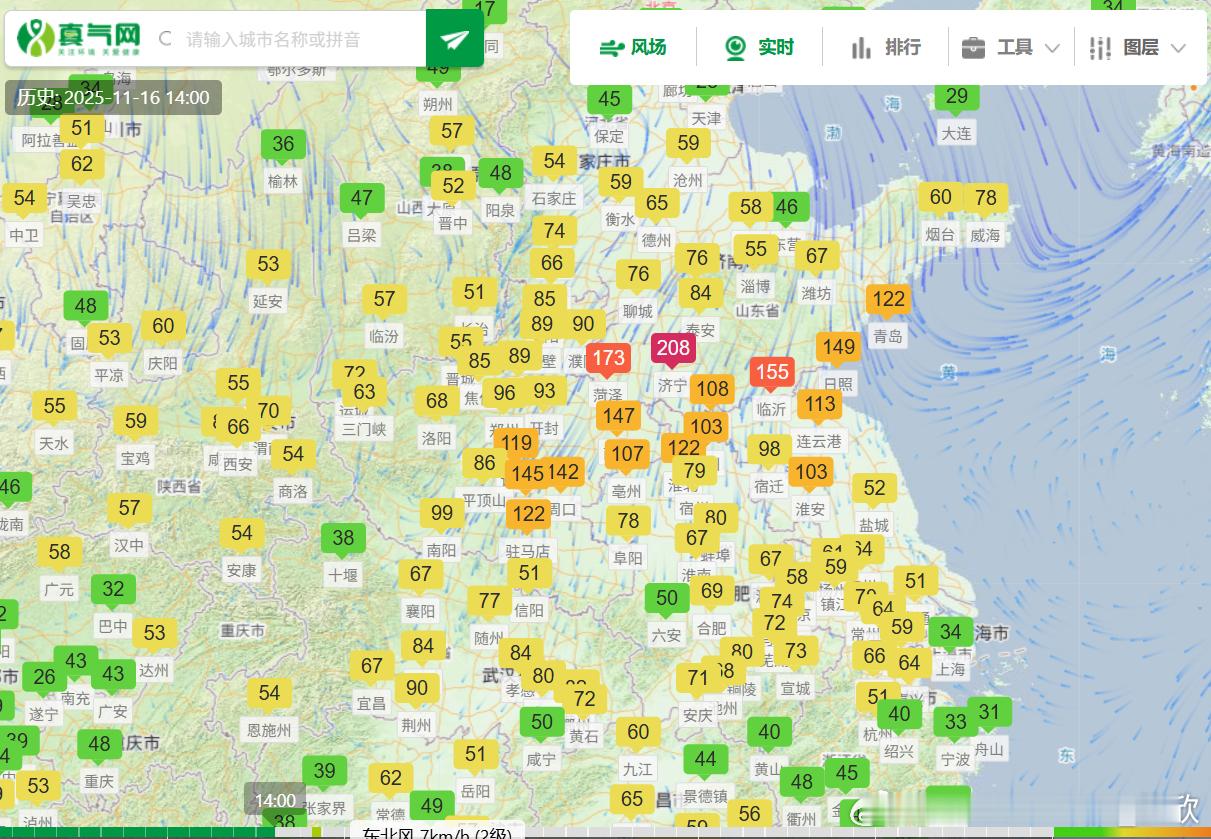The image size is (1211, 839).
Task: Select the 盐城 AQI 52 marker
Action: [x=874, y=490]
